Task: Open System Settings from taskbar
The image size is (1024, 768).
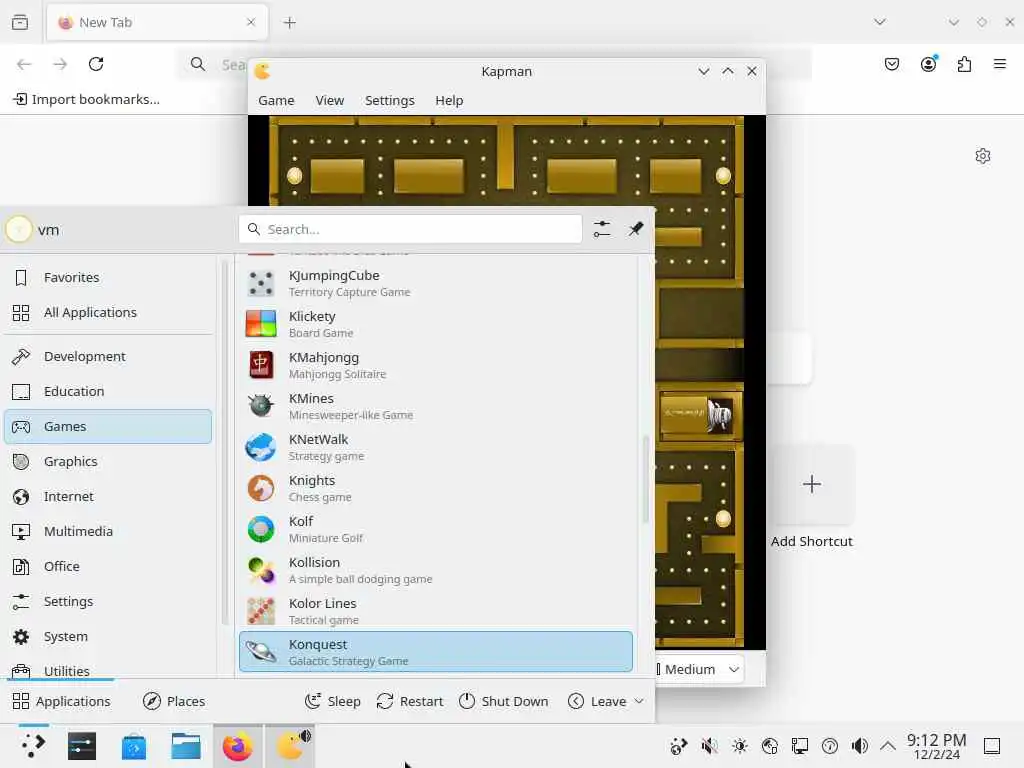Action: point(82,746)
